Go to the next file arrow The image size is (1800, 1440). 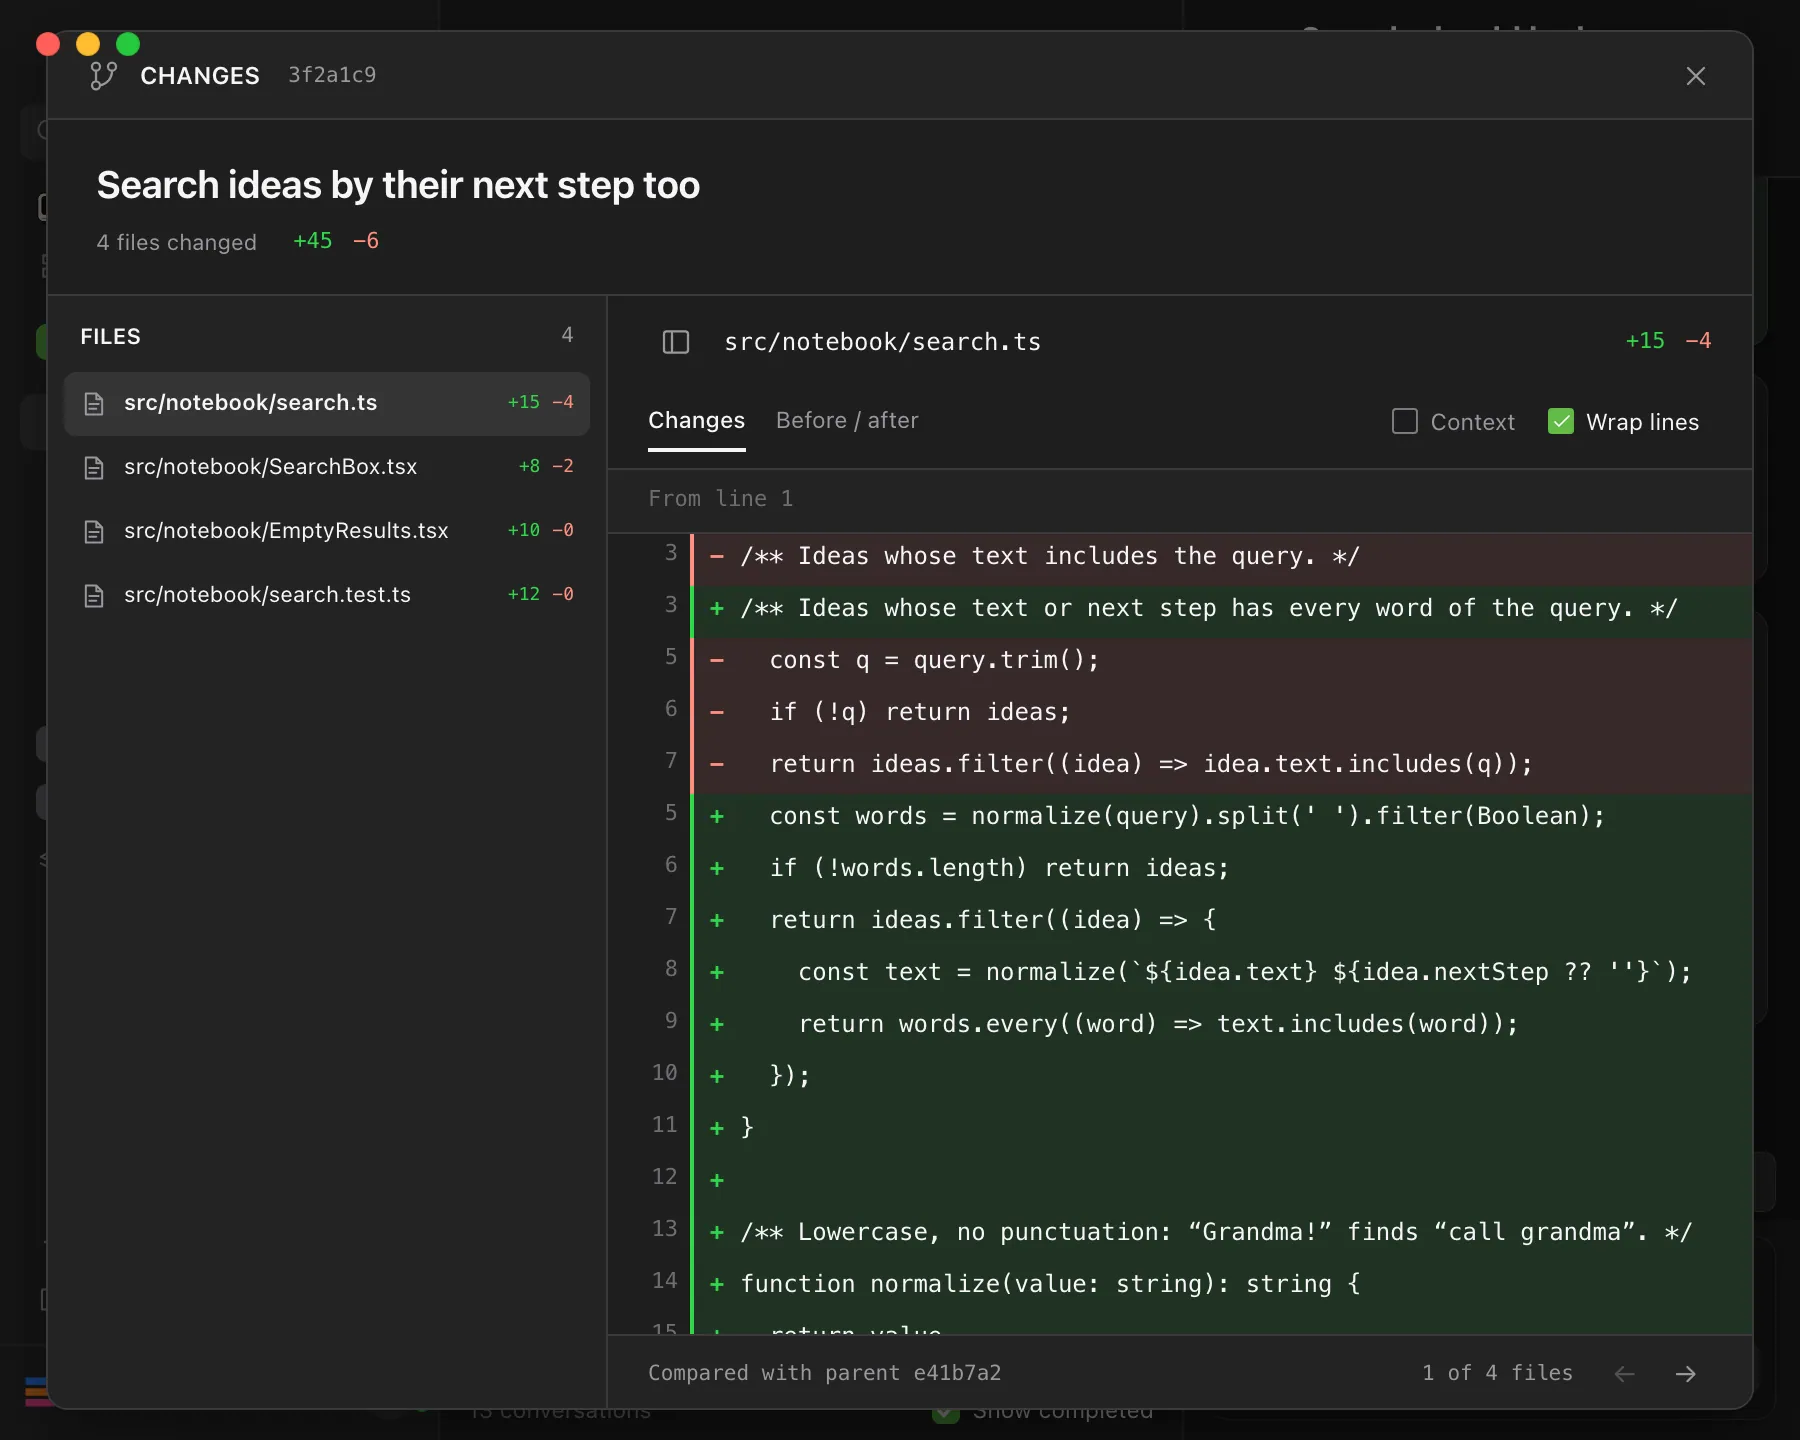click(x=1685, y=1374)
